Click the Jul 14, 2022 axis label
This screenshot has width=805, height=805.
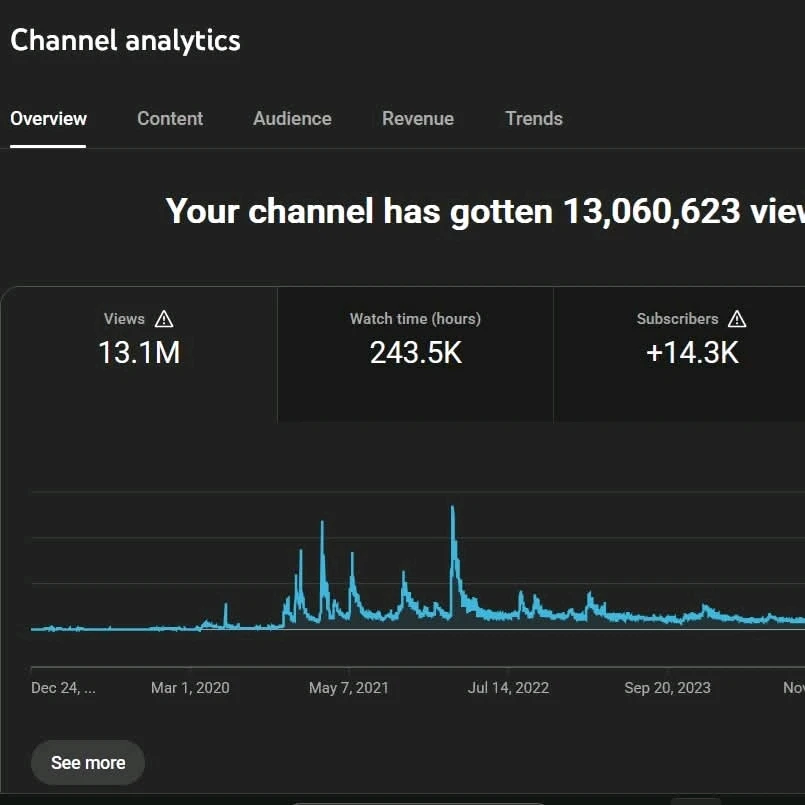[508, 688]
